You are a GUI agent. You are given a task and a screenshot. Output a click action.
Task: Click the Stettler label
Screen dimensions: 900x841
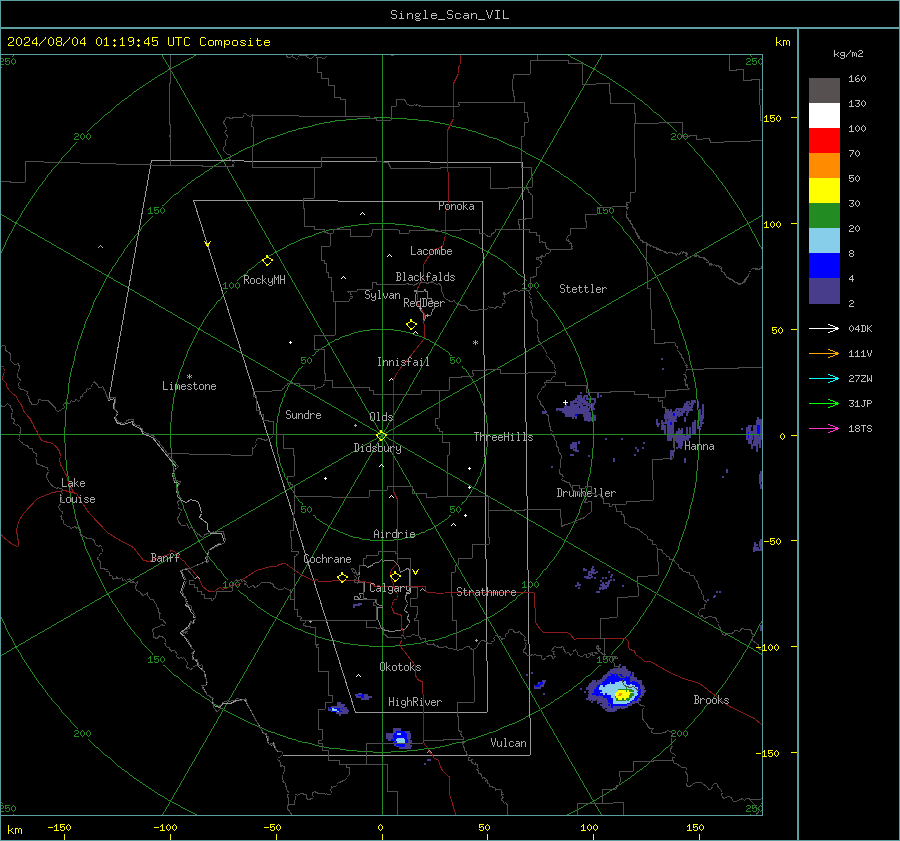coord(583,289)
